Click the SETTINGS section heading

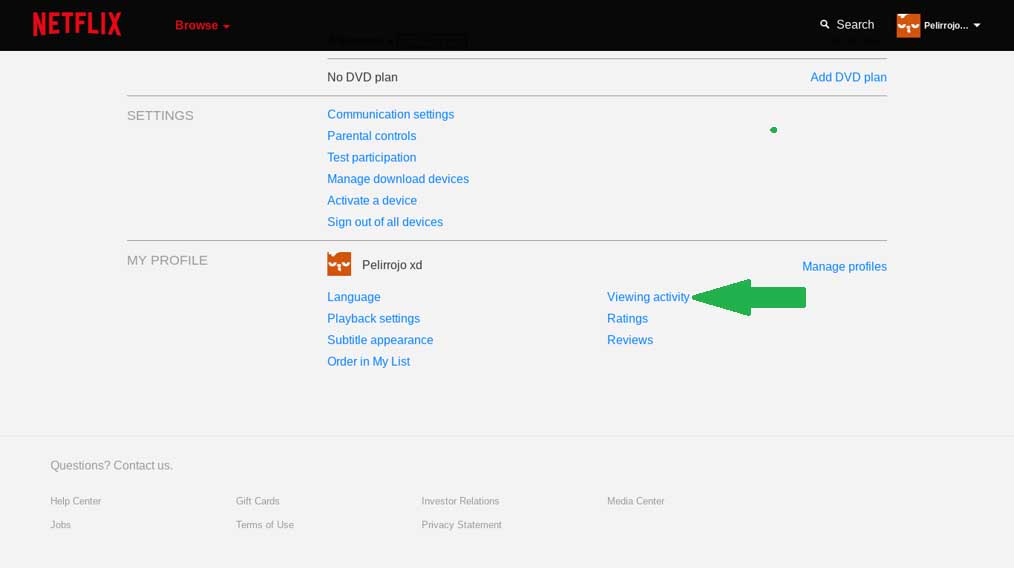(160, 115)
